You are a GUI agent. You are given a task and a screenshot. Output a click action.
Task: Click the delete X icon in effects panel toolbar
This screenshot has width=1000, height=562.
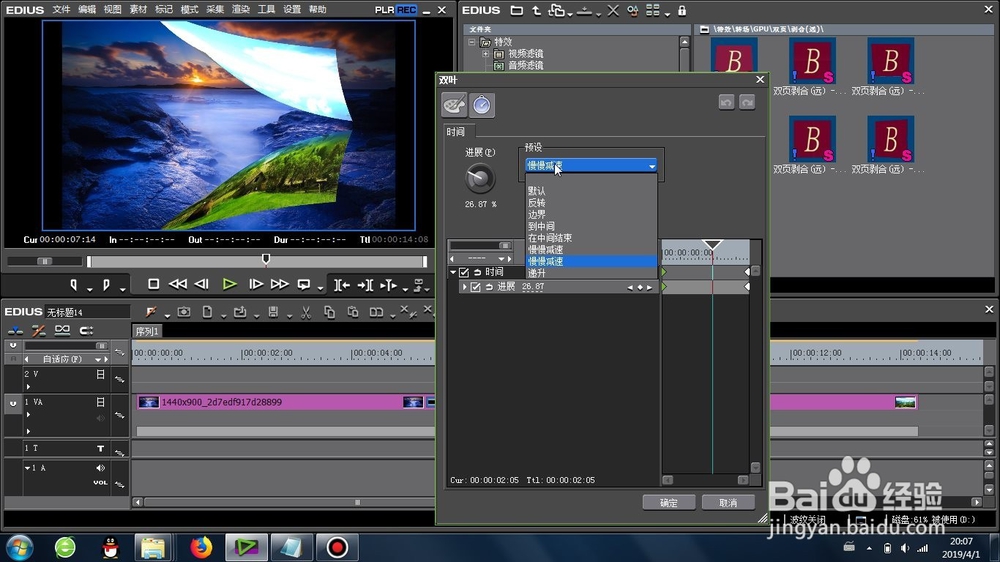(x=613, y=10)
